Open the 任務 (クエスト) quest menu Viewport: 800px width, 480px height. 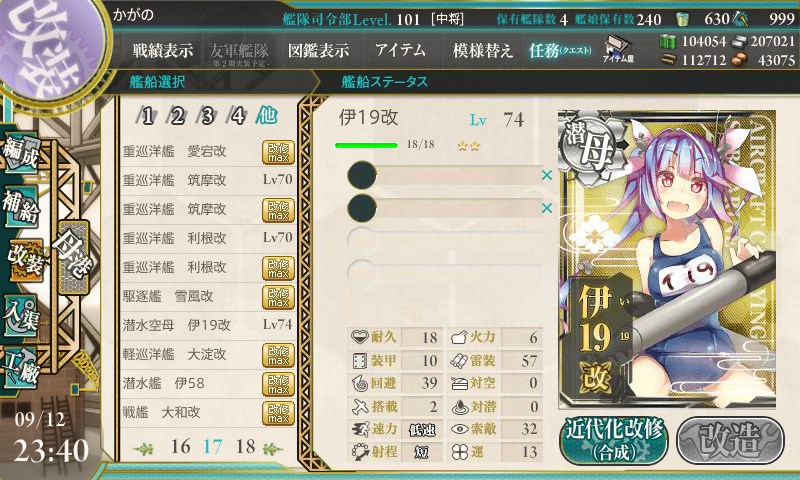[x=560, y=50]
